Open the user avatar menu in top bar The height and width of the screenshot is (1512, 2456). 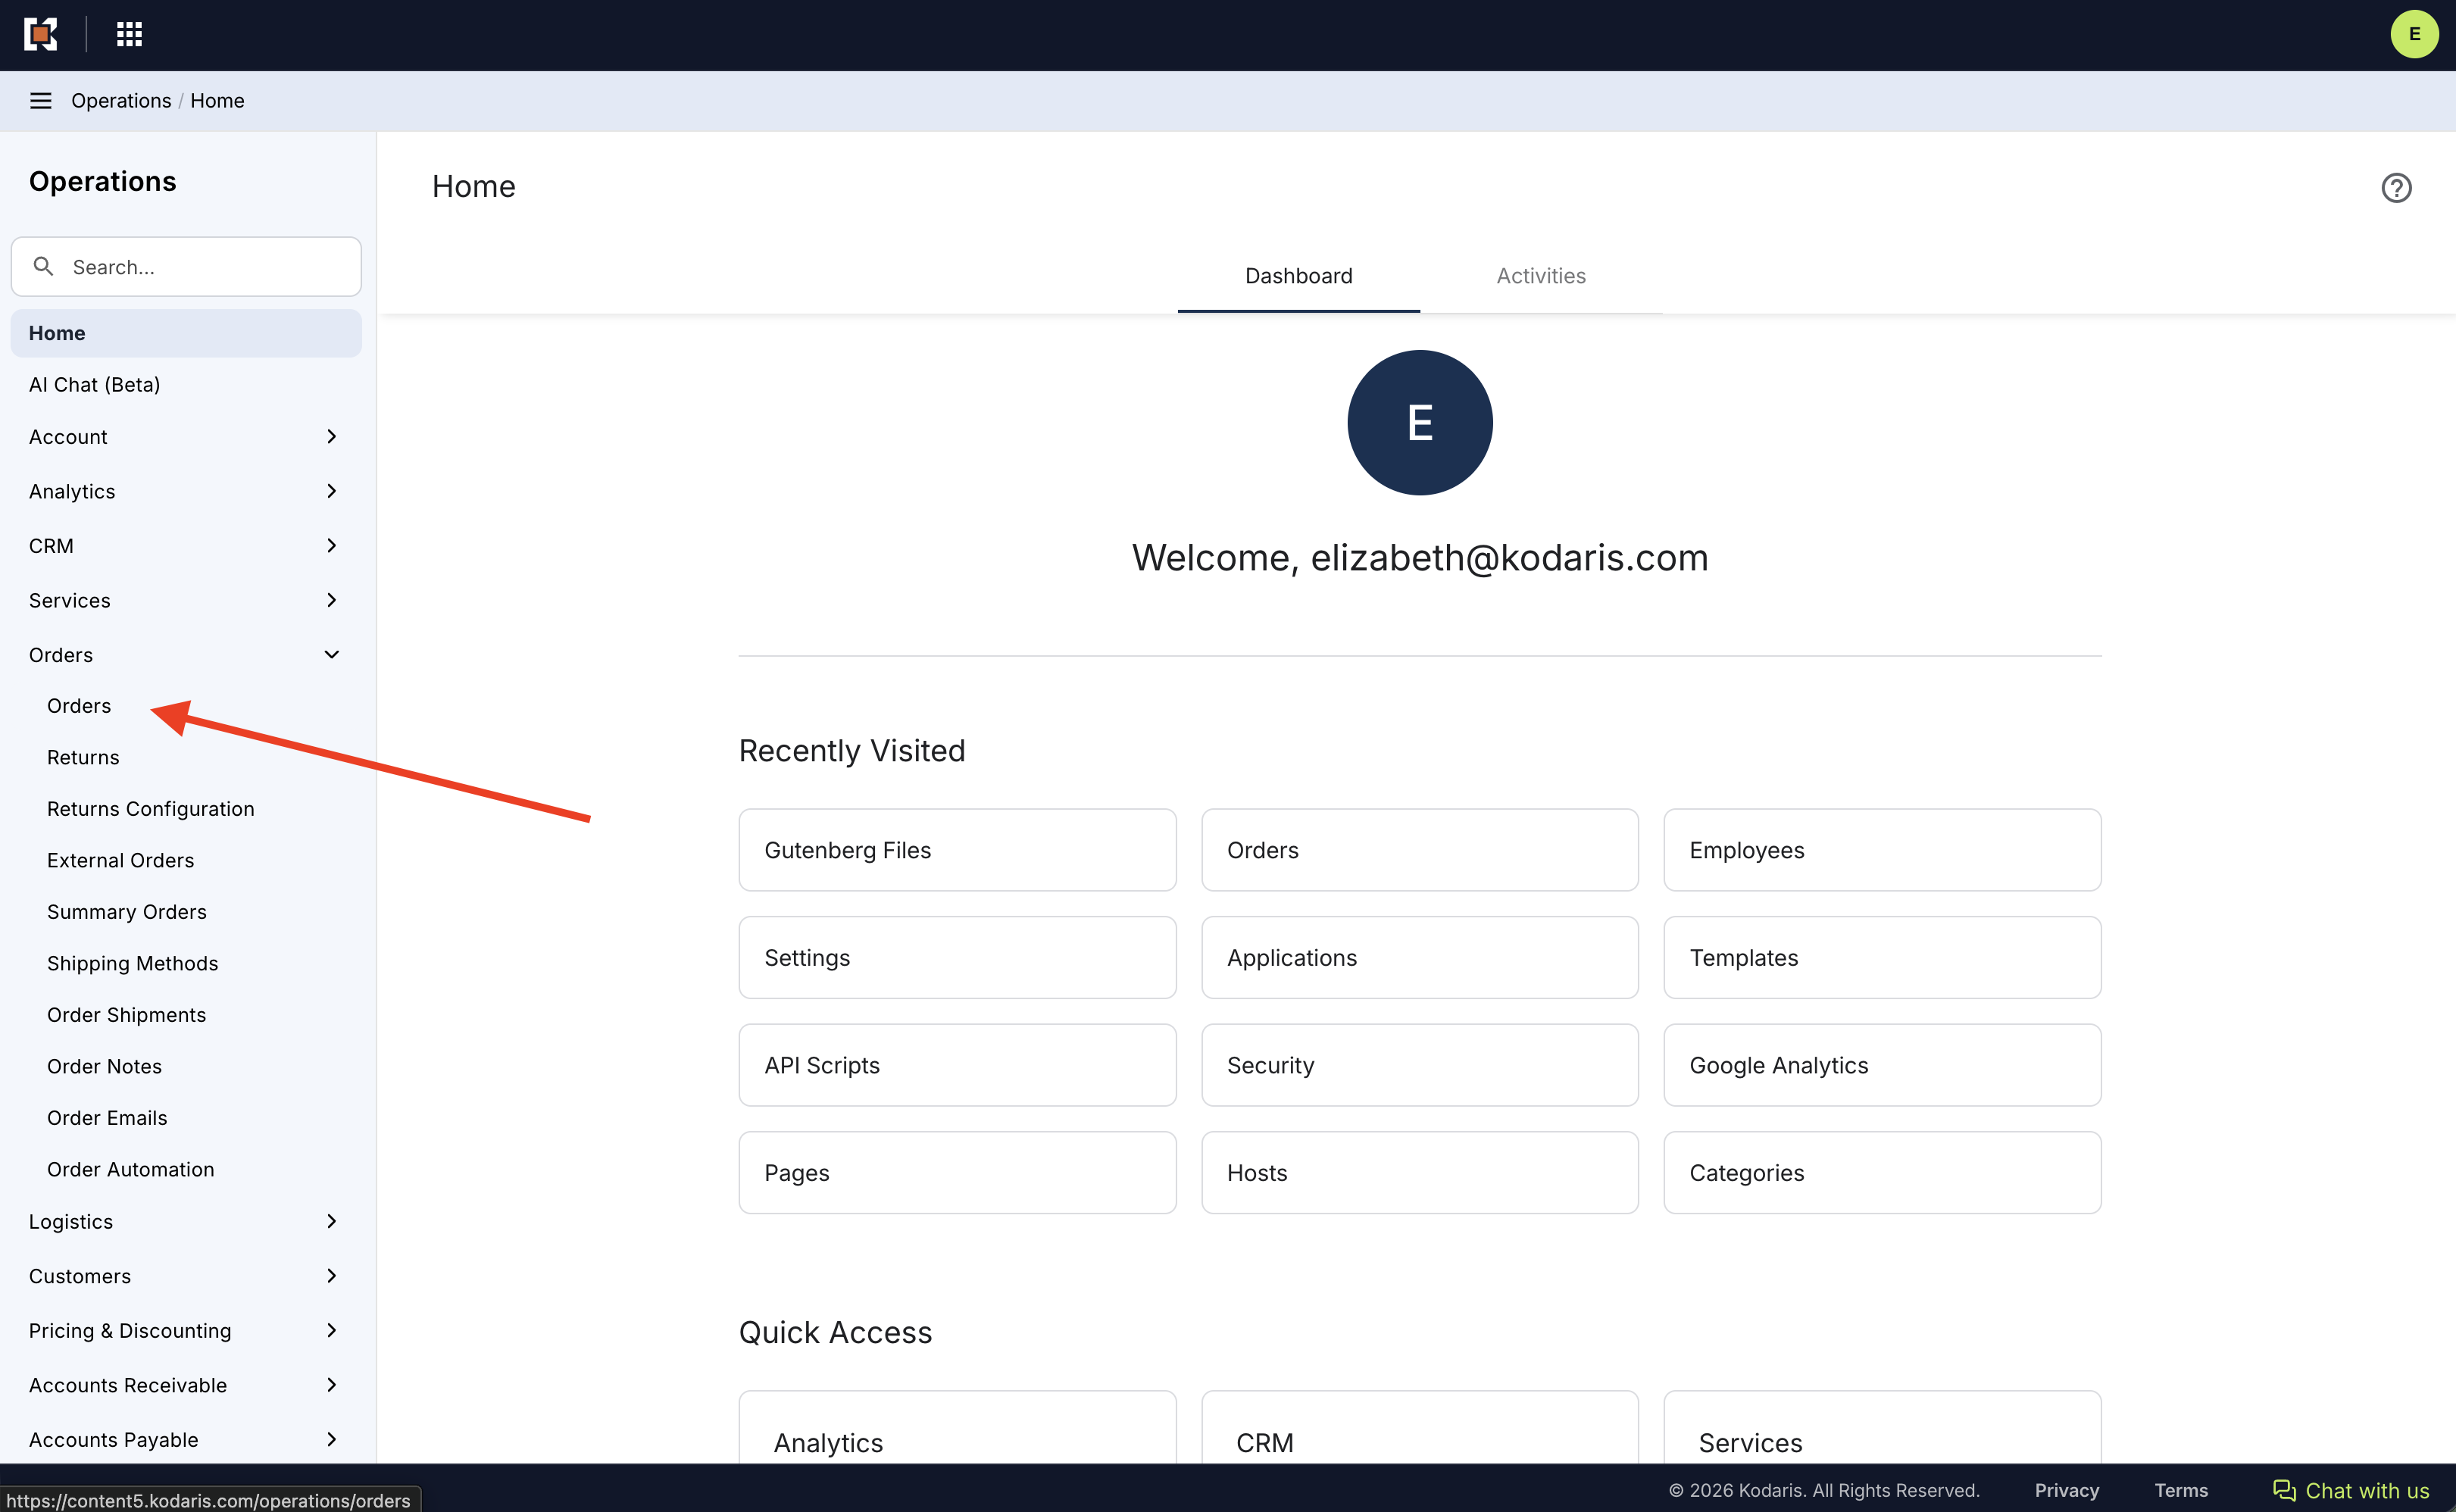click(2414, 34)
